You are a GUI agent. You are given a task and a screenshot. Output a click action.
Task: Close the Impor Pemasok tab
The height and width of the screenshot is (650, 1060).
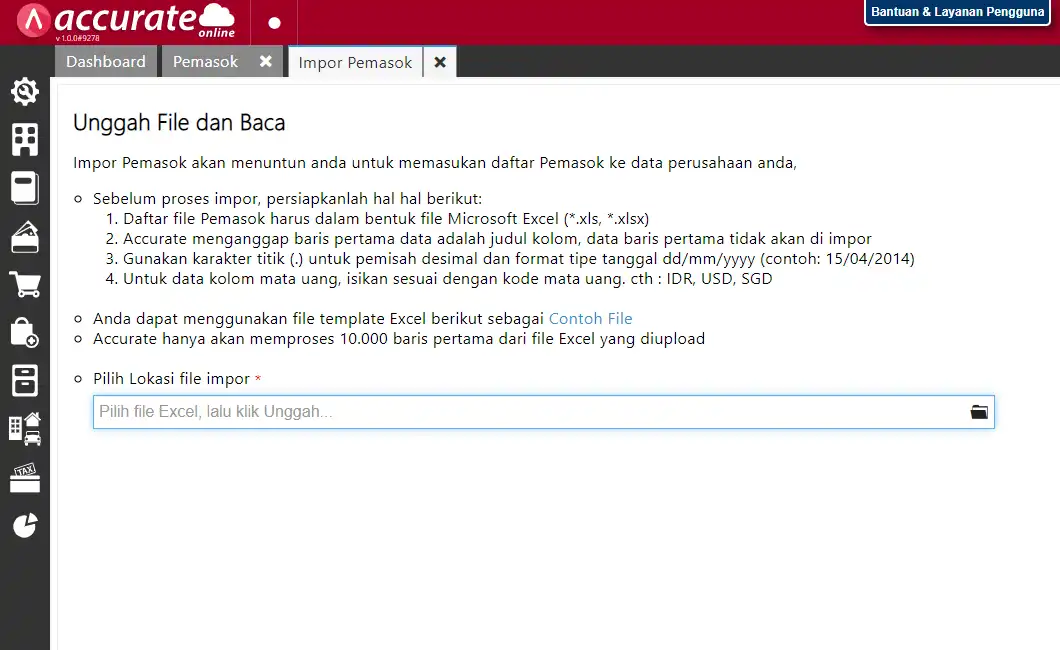click(440, 62)
